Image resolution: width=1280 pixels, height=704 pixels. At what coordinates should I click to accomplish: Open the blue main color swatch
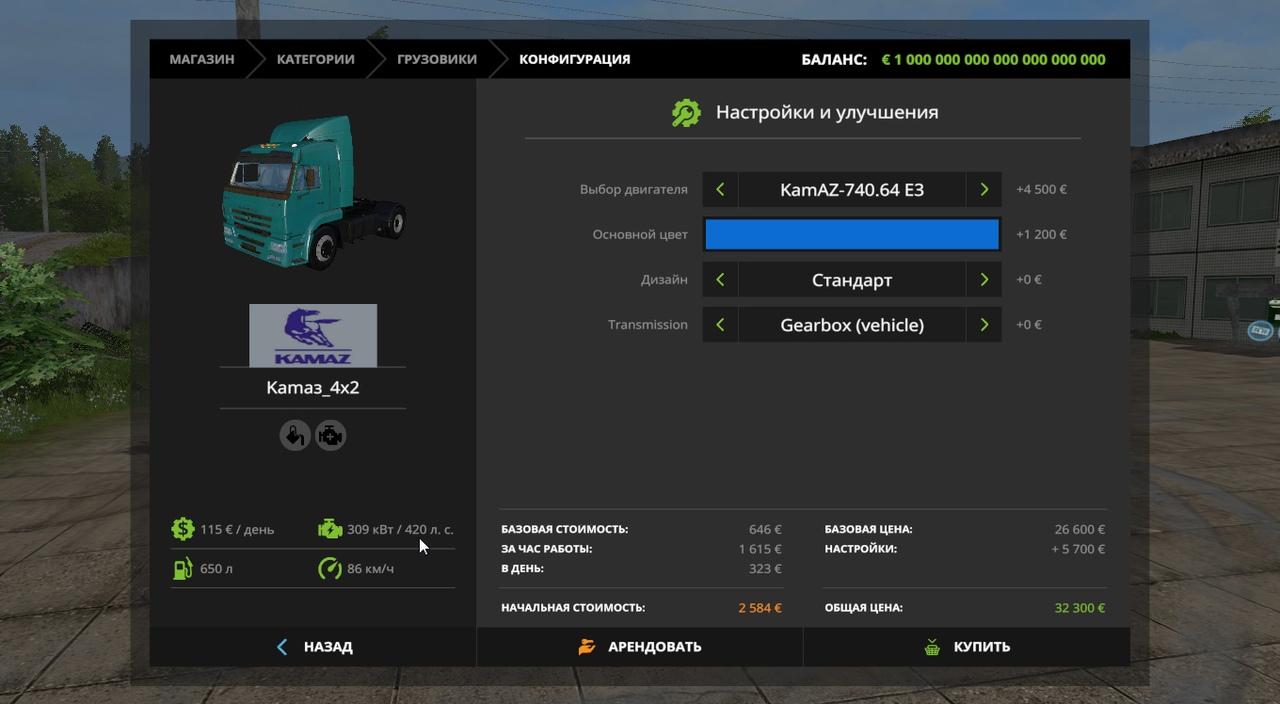[852, 234]
